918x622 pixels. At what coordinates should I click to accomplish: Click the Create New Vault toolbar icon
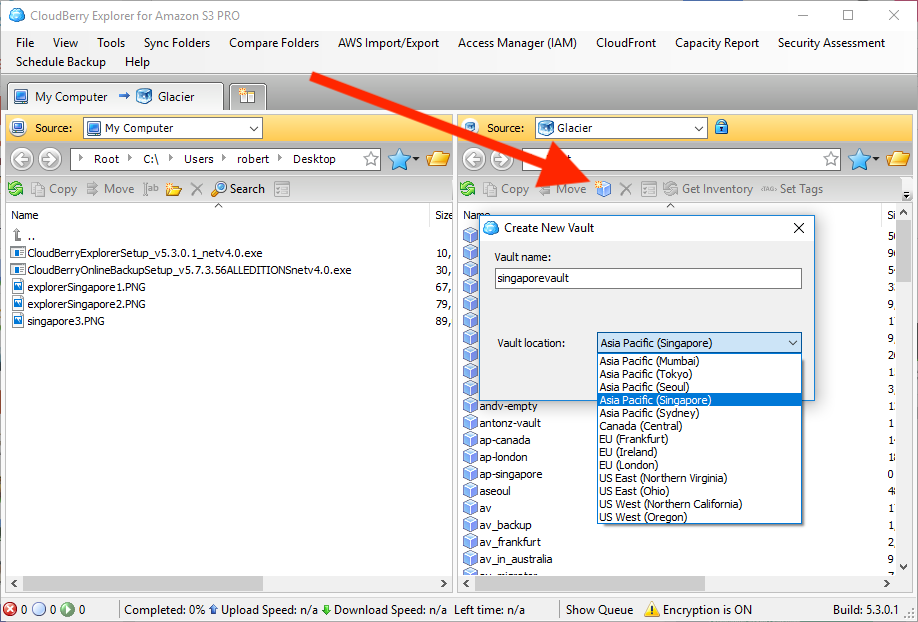coord(603,189)
